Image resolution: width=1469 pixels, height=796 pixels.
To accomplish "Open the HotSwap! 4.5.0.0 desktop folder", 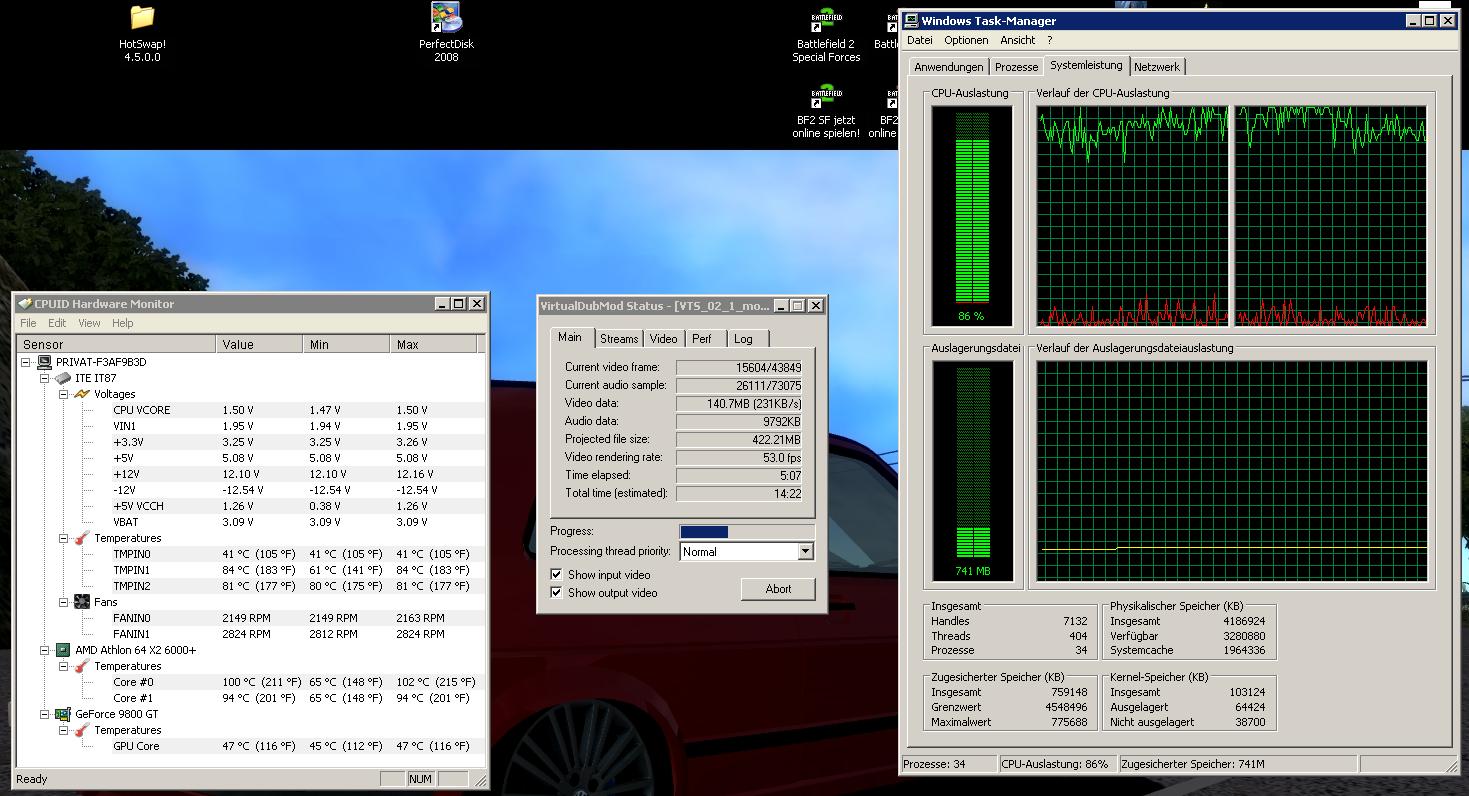I will (x=142, y=18).
